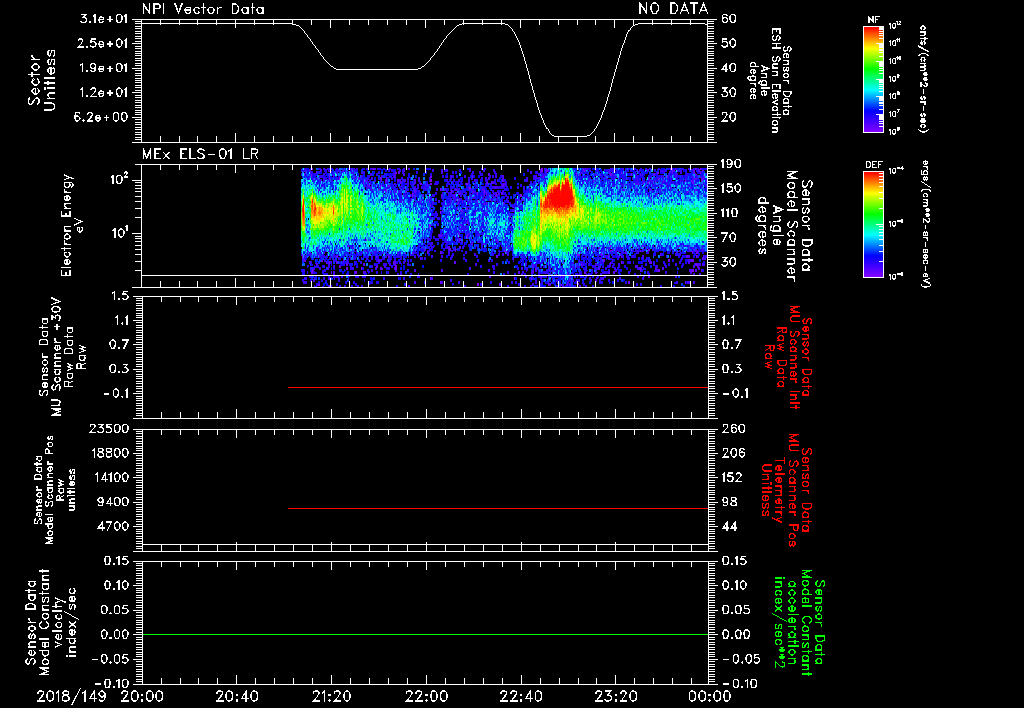Click the 21:20 time axis label
Viewport: 1024px width, 708px height.
pyautogui.click(x=332, y=696)
